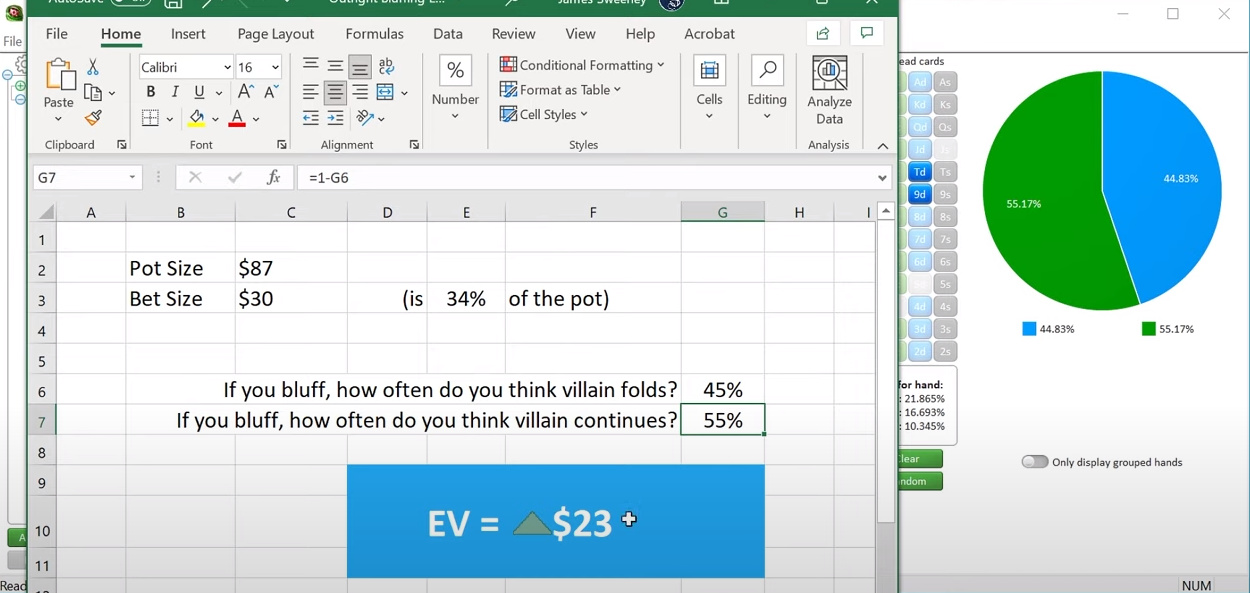The height and width of the screenshot is (593, 1250).
Task: Click the Share icon above the ribbon
Action: [x=823, y=34]
